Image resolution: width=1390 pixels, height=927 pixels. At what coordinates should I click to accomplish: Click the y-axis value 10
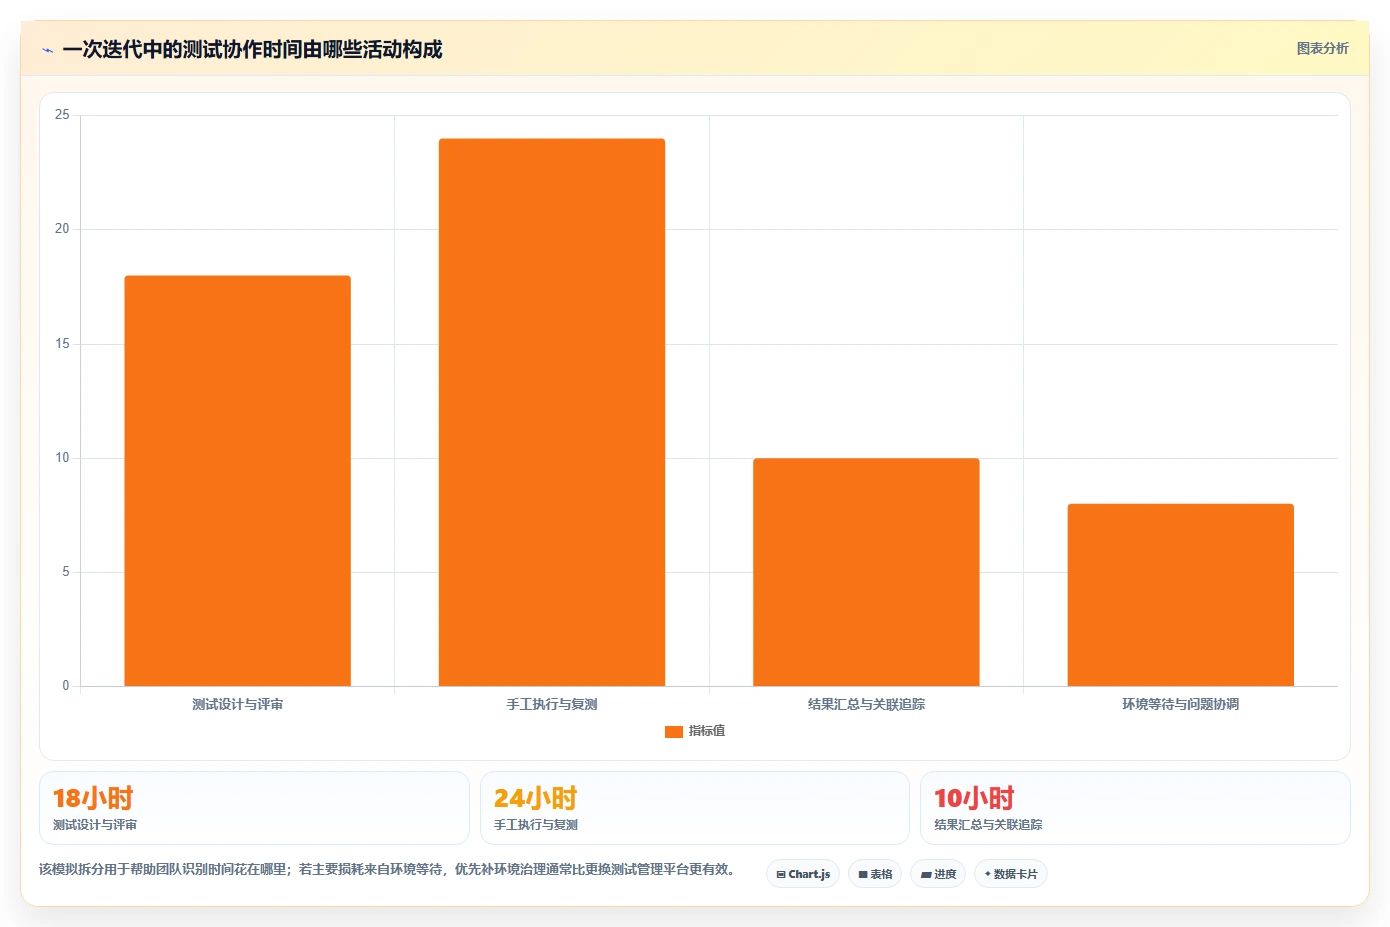(62, 458)
